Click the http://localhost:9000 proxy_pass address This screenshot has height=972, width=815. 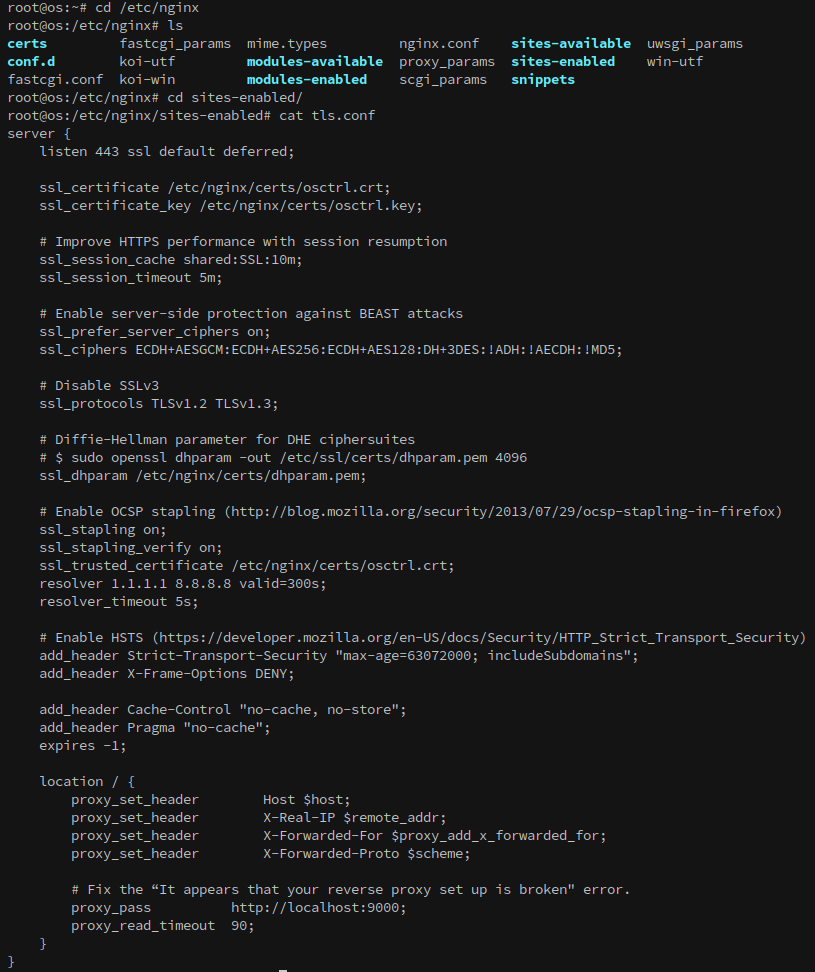(319, 908)
